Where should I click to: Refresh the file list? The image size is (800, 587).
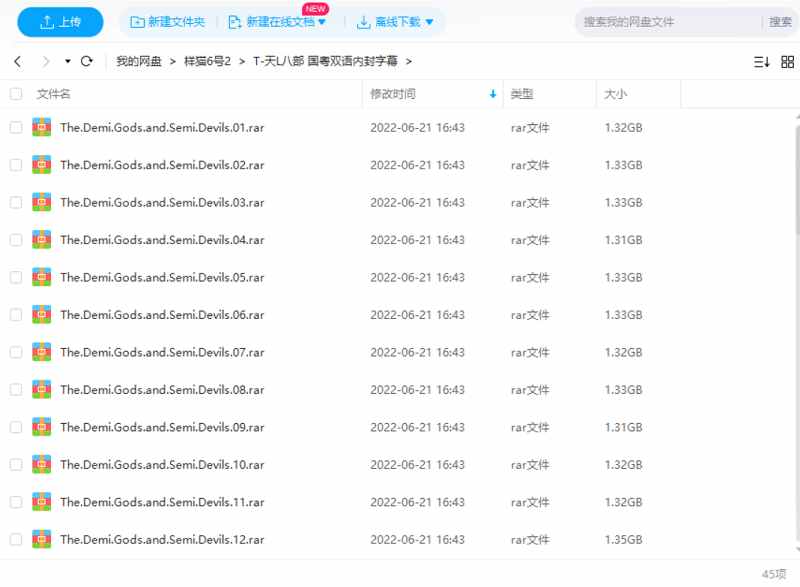[87, 61]
